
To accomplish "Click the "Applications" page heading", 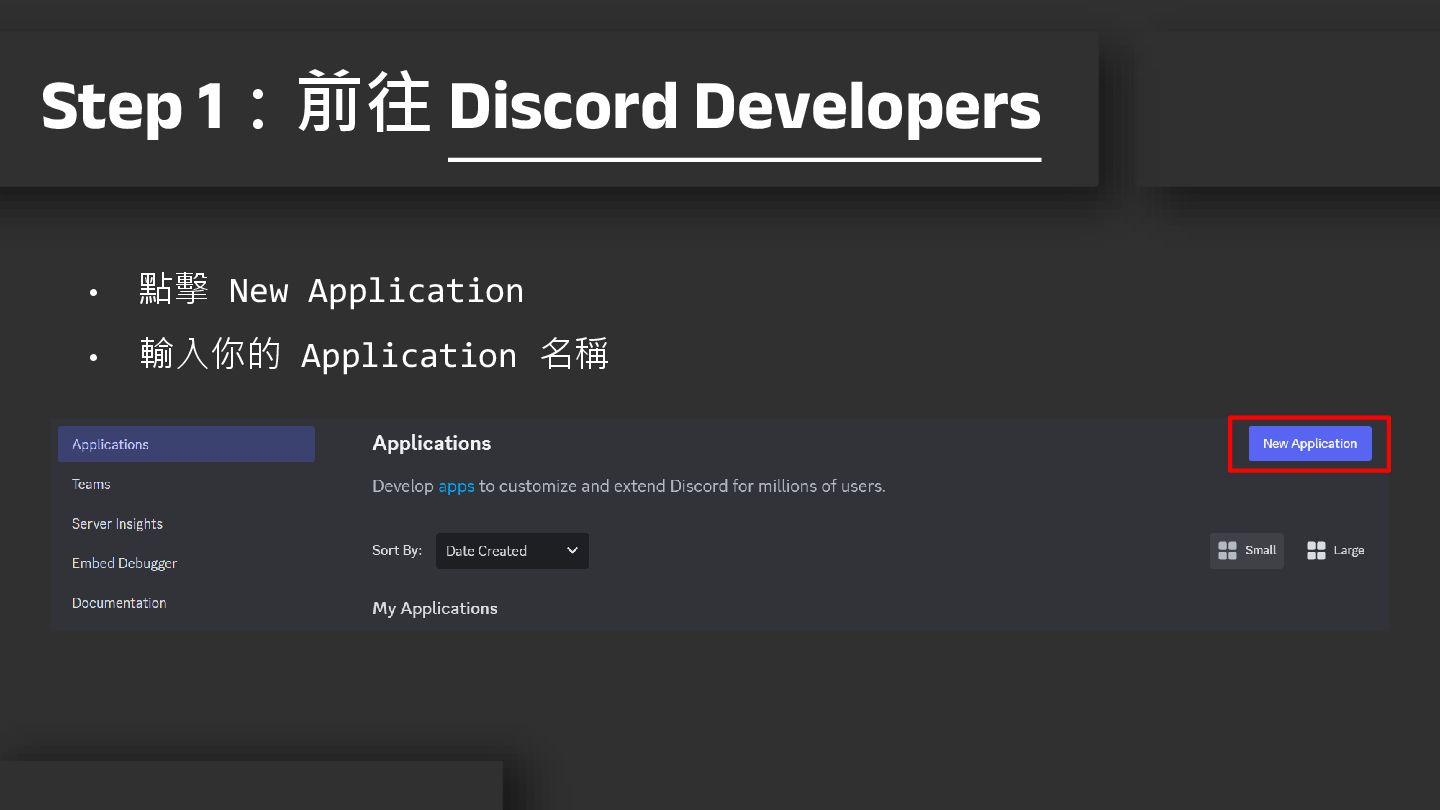I will 432,443.
